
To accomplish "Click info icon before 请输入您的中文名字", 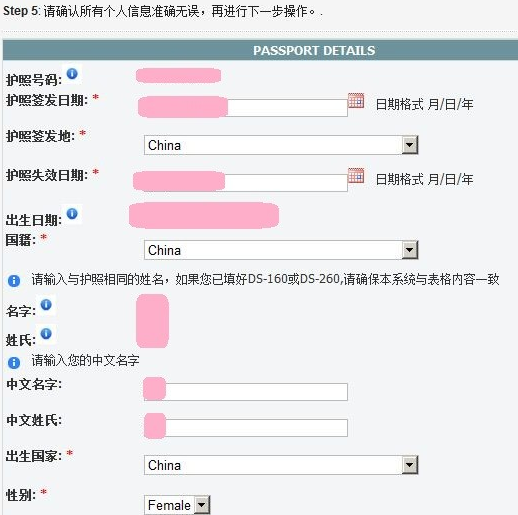I will point(14,363).
